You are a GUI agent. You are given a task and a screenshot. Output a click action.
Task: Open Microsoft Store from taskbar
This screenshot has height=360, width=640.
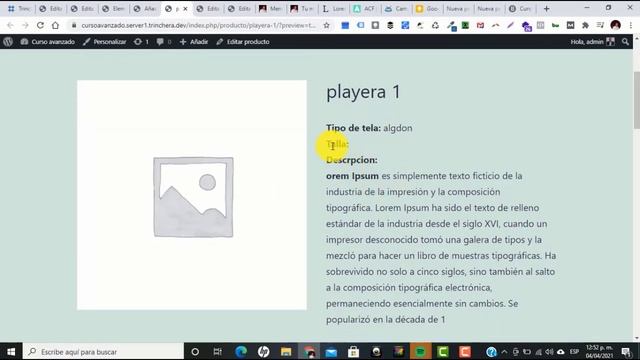click(353, 351)
